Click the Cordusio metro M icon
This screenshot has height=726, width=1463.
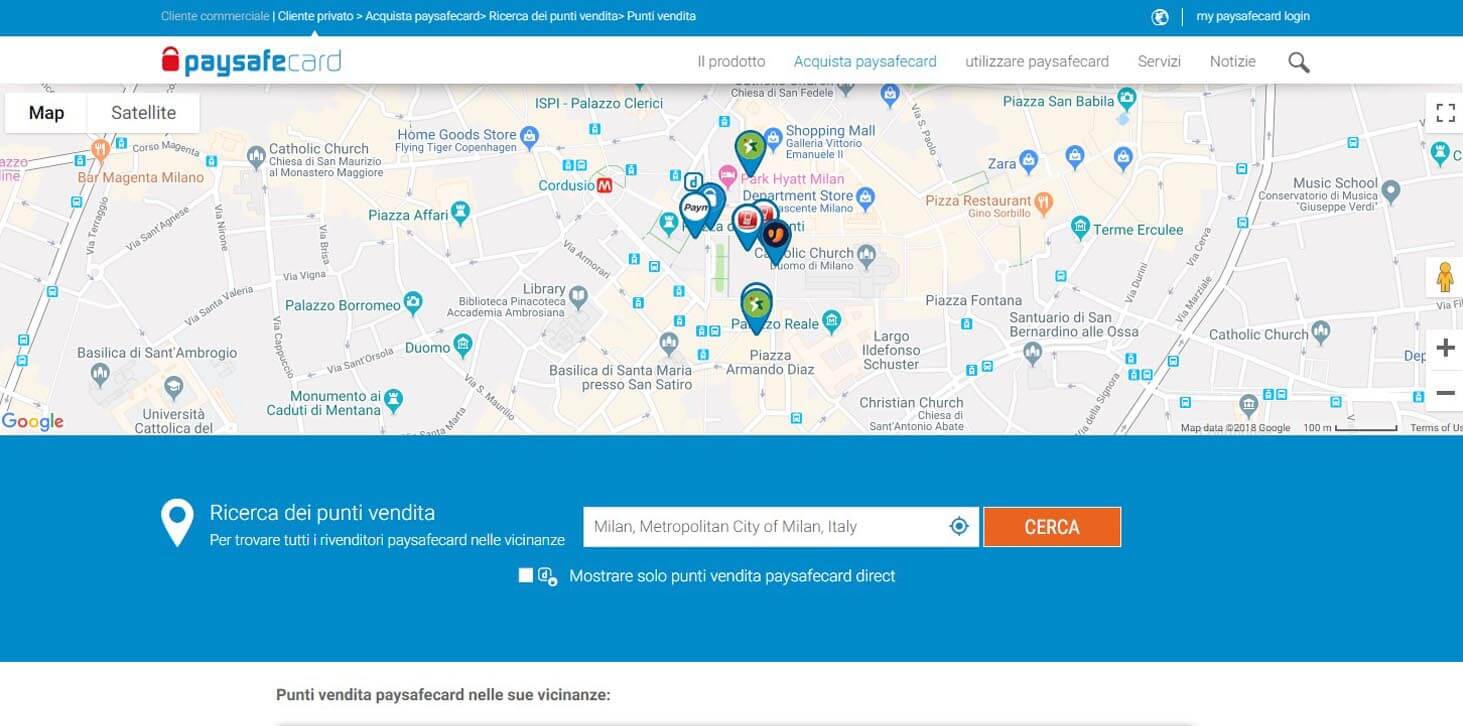605,185
